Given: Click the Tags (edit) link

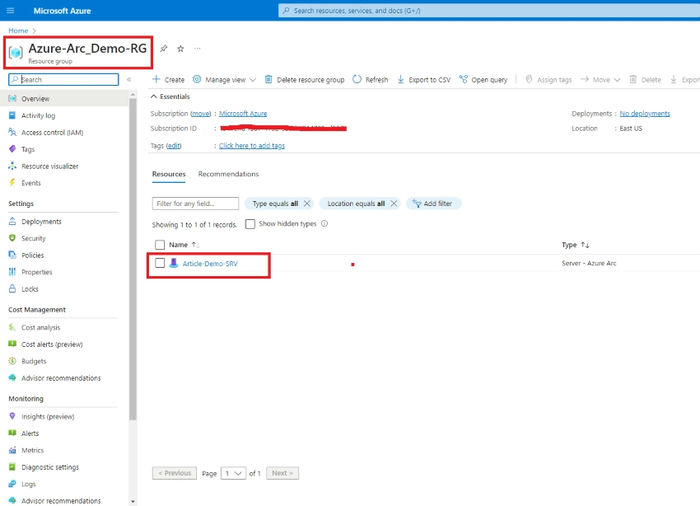Looking at the screenshot, I should pos(174,146).
